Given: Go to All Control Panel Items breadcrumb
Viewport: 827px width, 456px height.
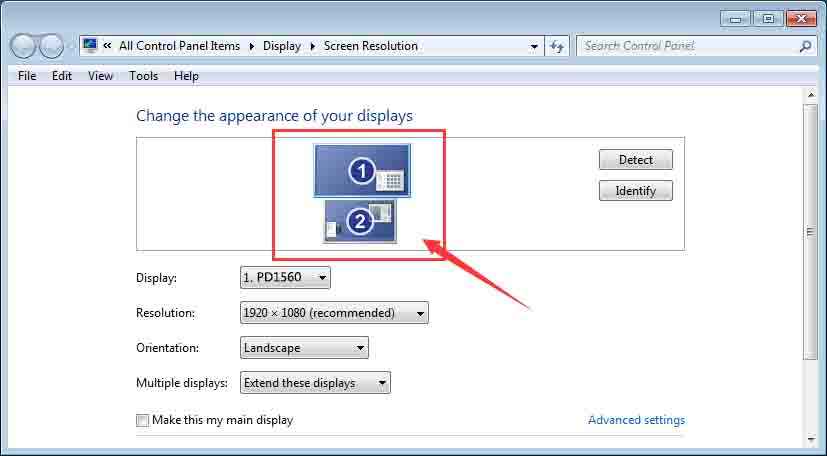Looking at the screenshot, I should (x=179, y=46).
